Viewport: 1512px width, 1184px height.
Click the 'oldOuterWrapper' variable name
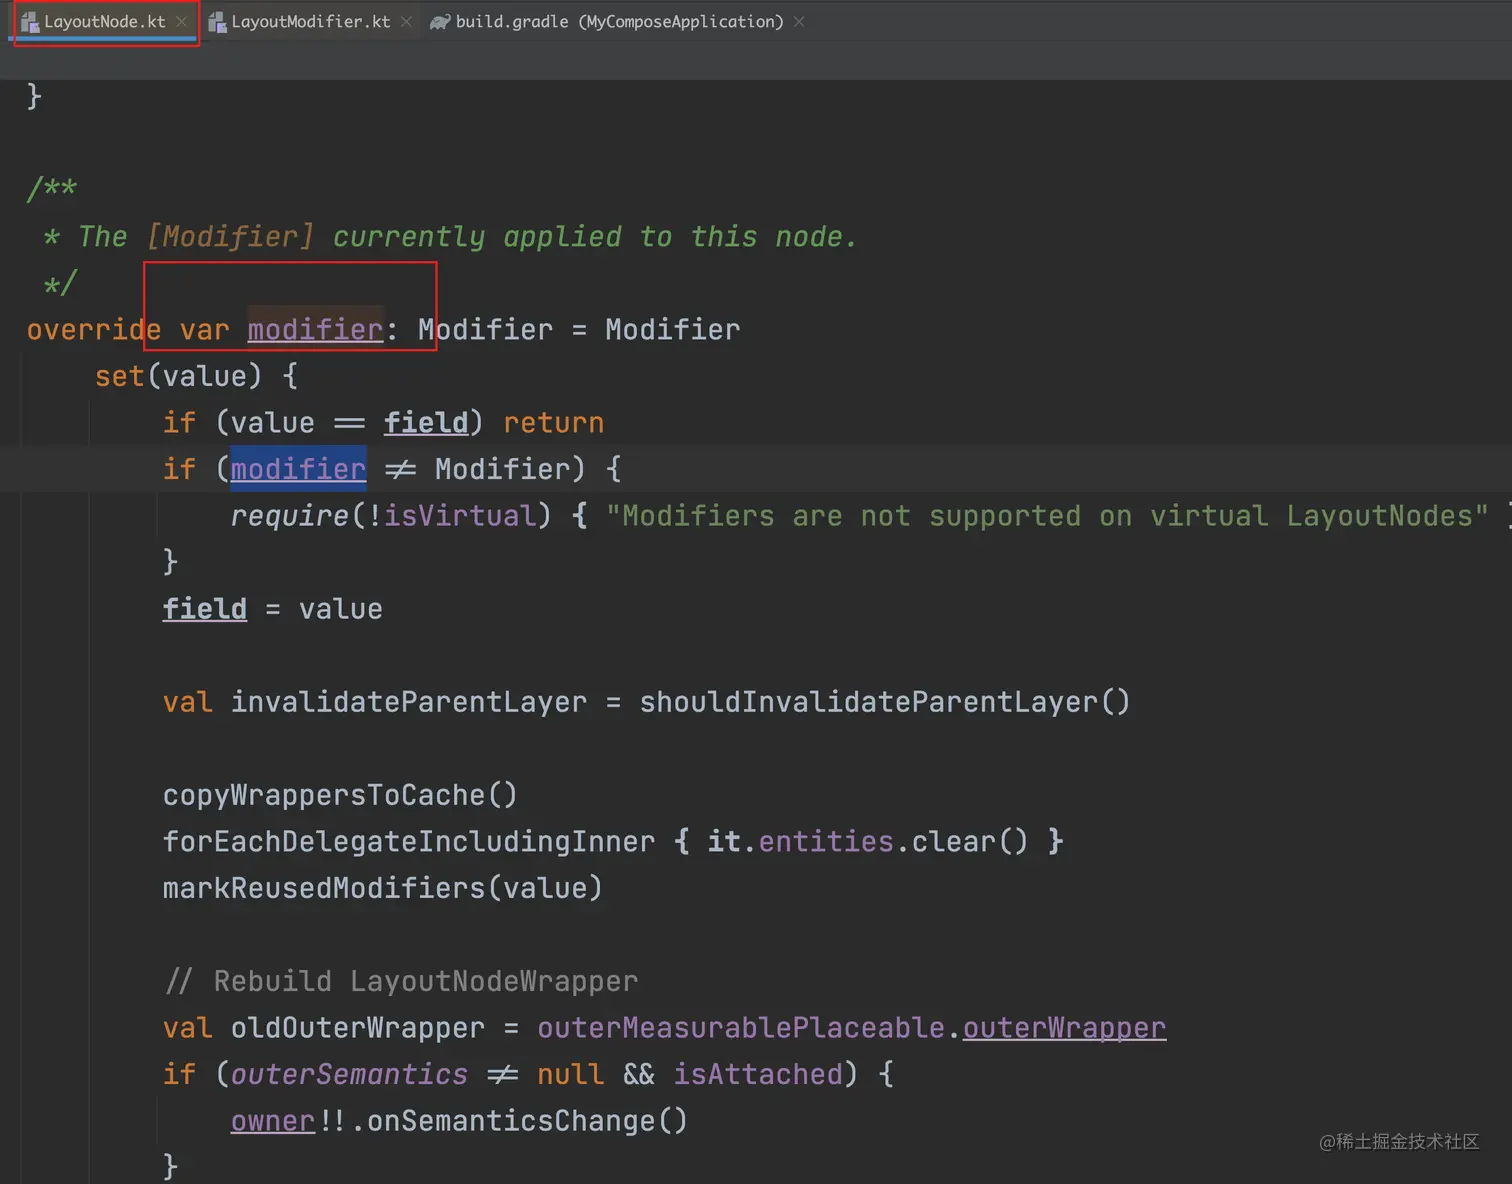(x=358, y=1027)
